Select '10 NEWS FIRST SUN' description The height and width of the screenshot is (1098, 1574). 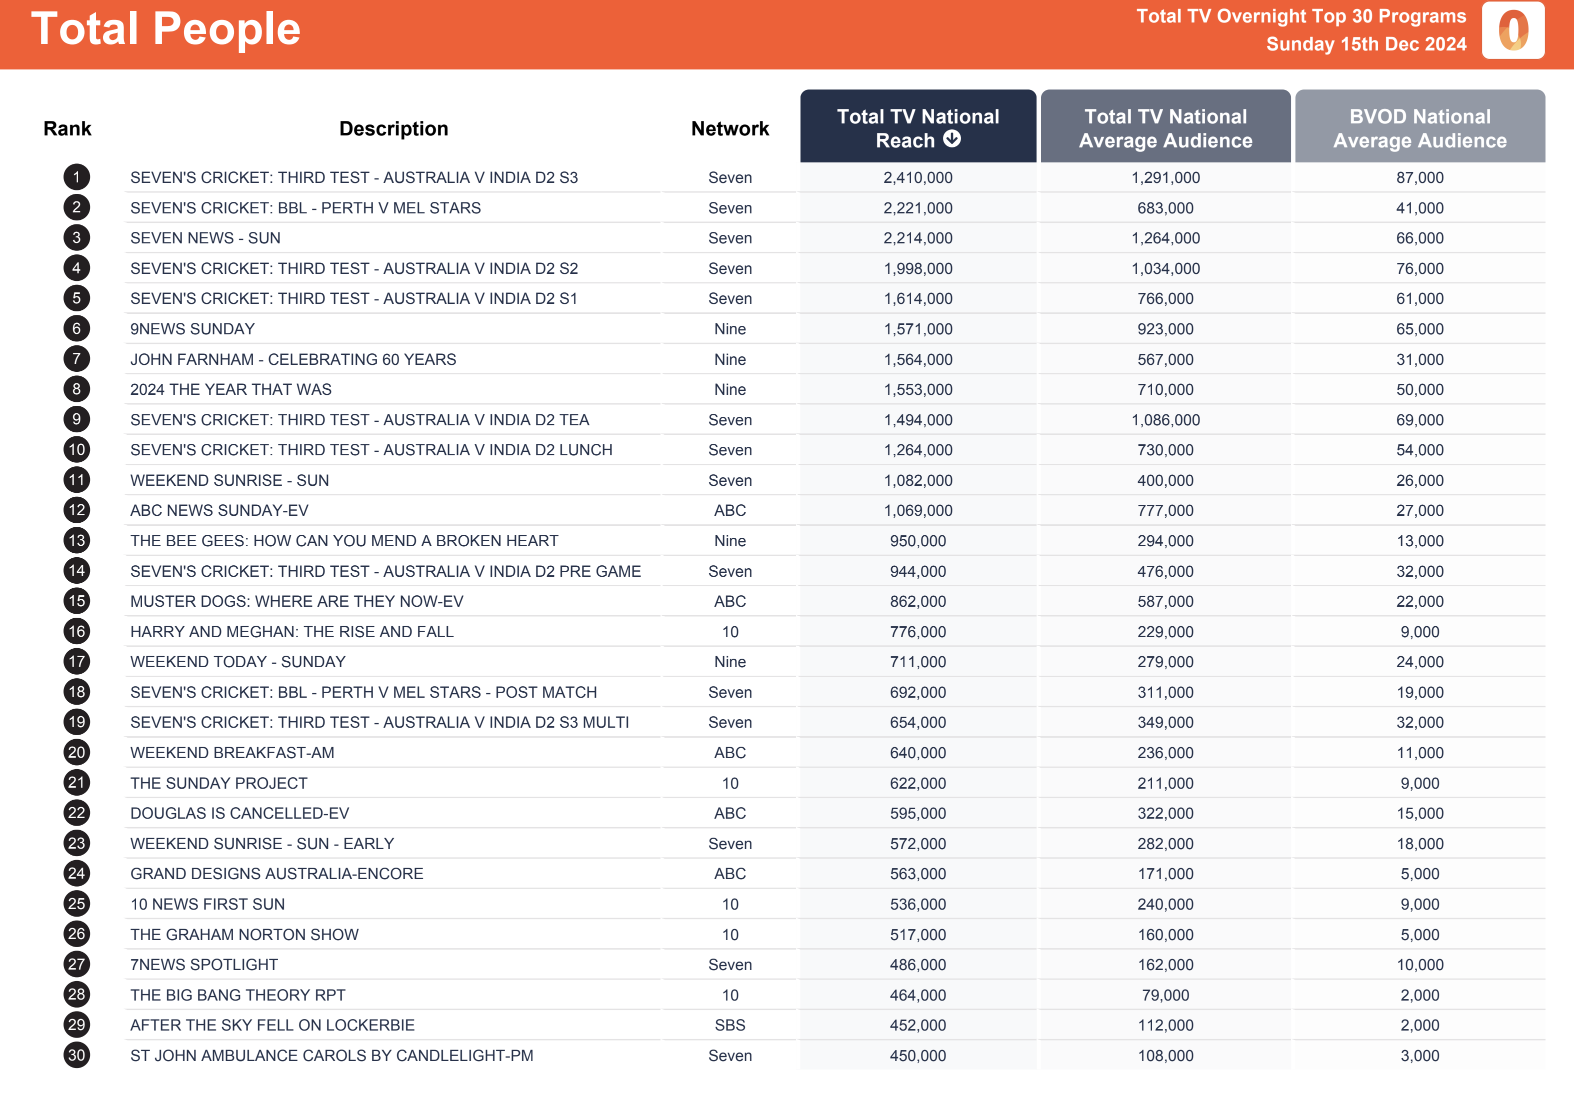pyautogui.click(x=207, y=904)
